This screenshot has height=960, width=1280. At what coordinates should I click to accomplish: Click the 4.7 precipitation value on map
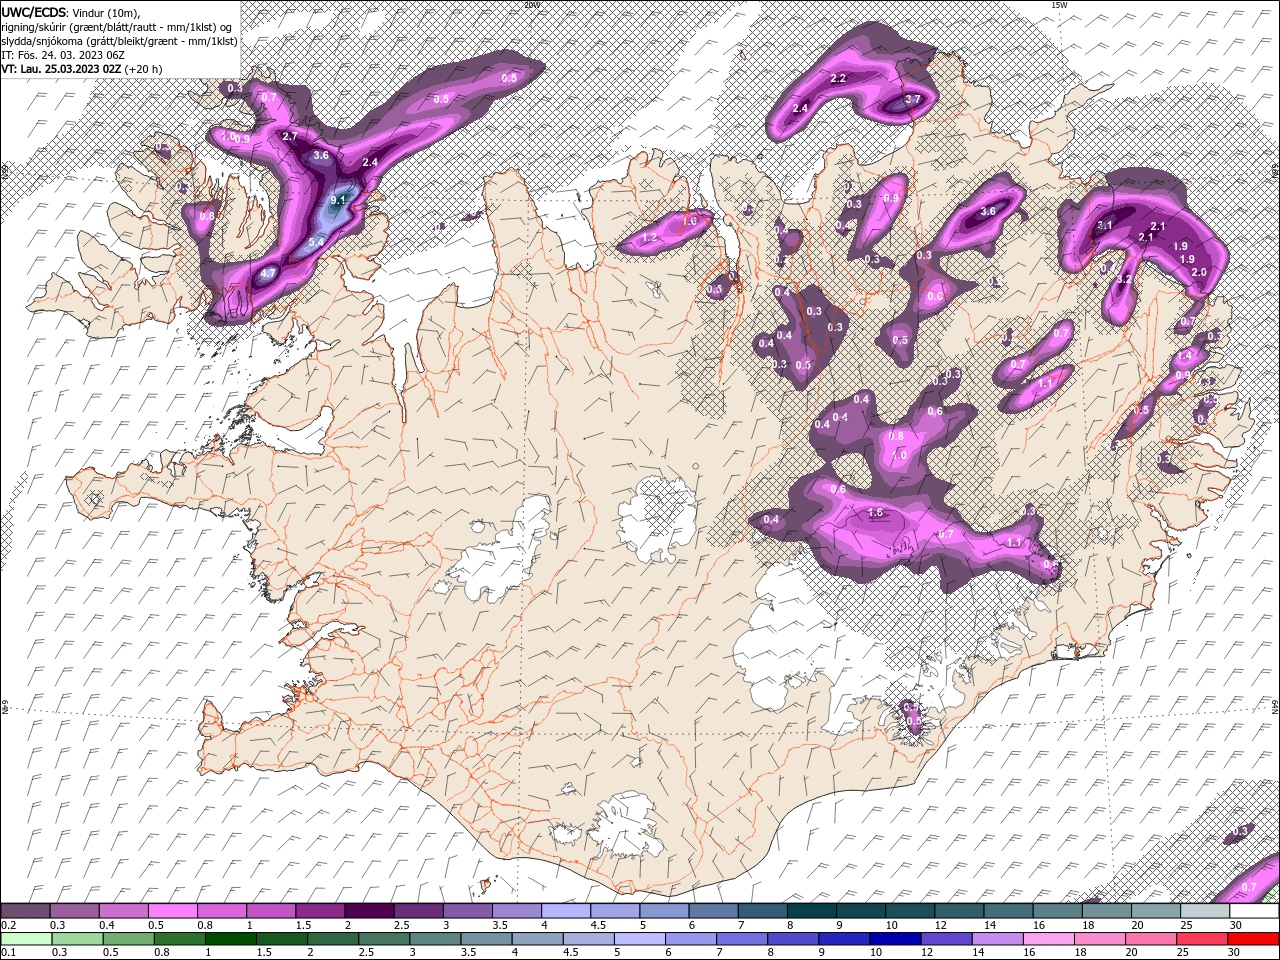tap(268, 272)
